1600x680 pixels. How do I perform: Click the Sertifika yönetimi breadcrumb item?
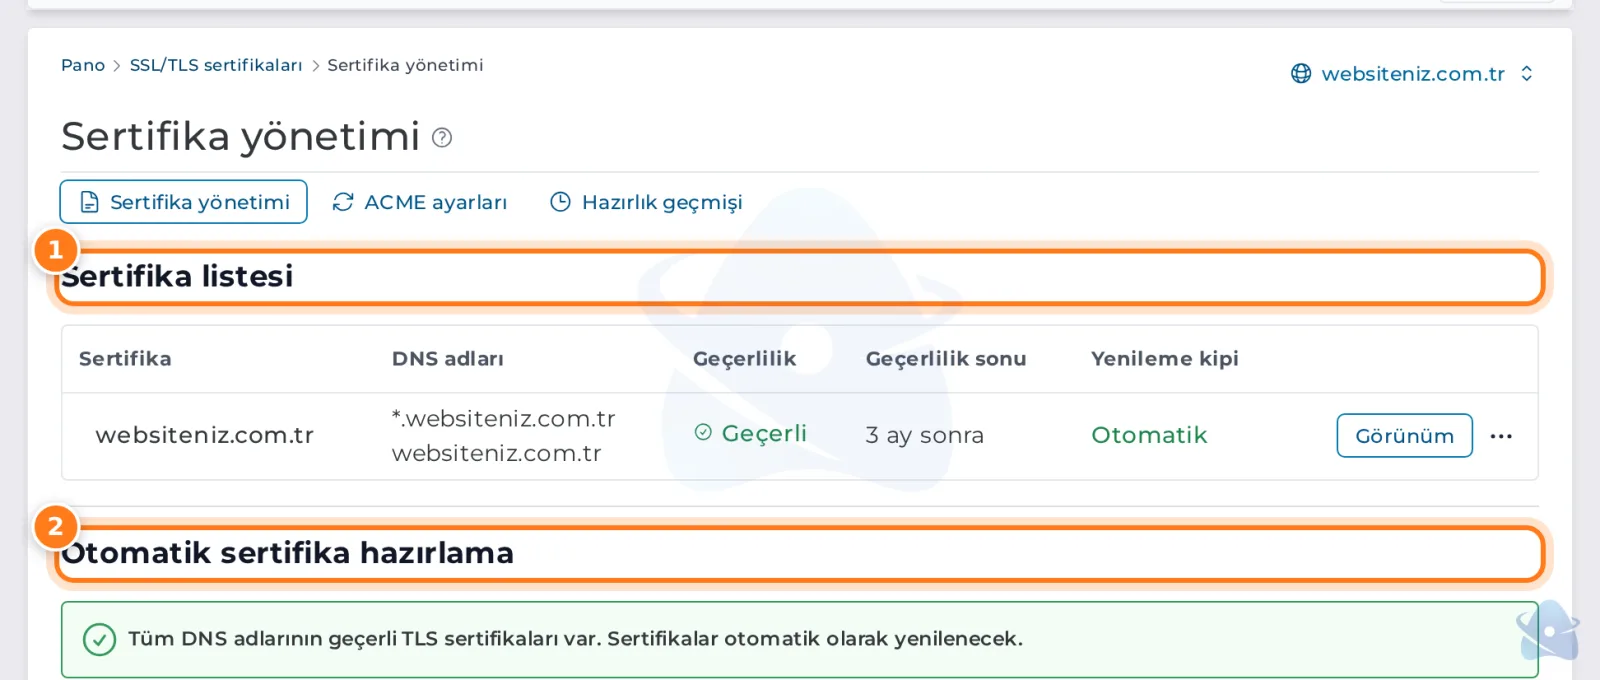405,65
